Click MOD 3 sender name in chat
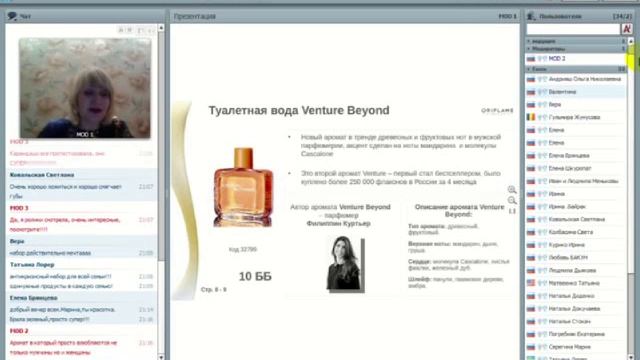 [x=19, y=208]
